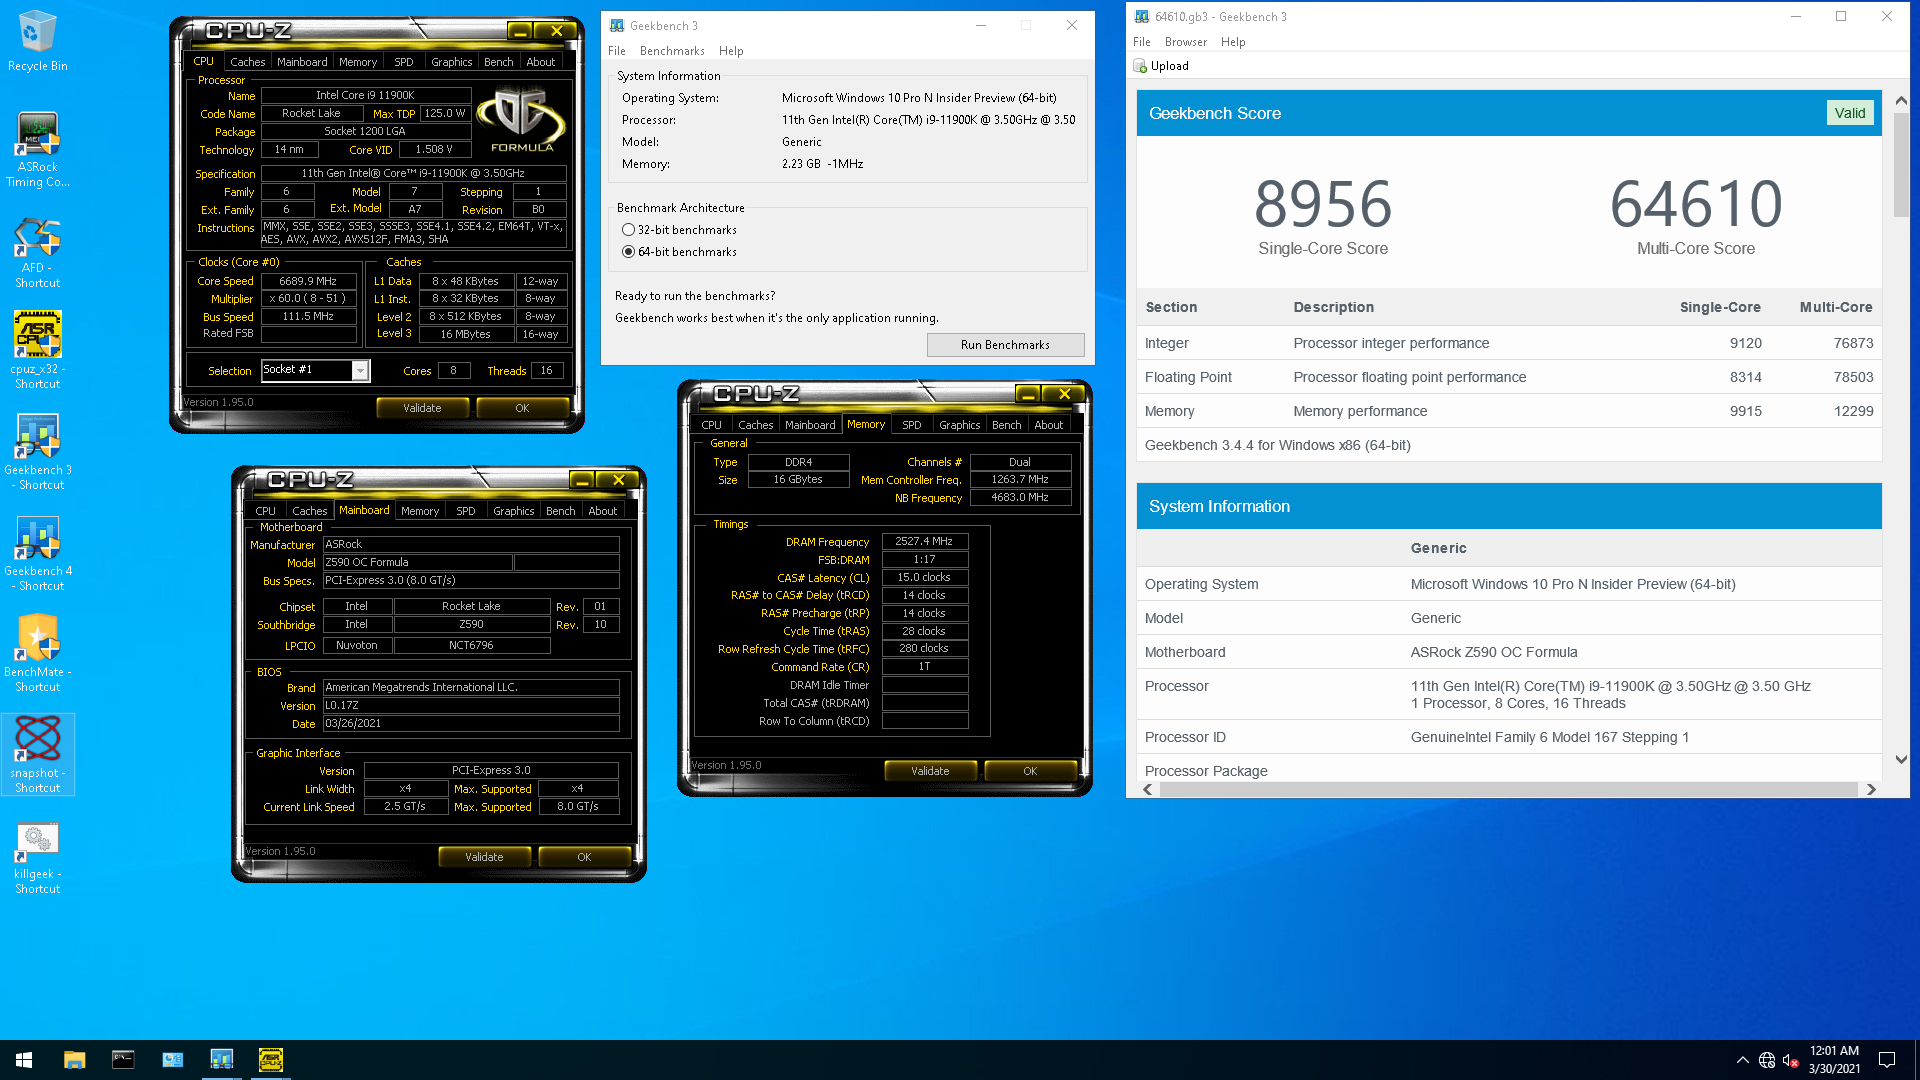
Task: Open BenchMate Shortcut desktop icon
Action: (x=38, y=654)
